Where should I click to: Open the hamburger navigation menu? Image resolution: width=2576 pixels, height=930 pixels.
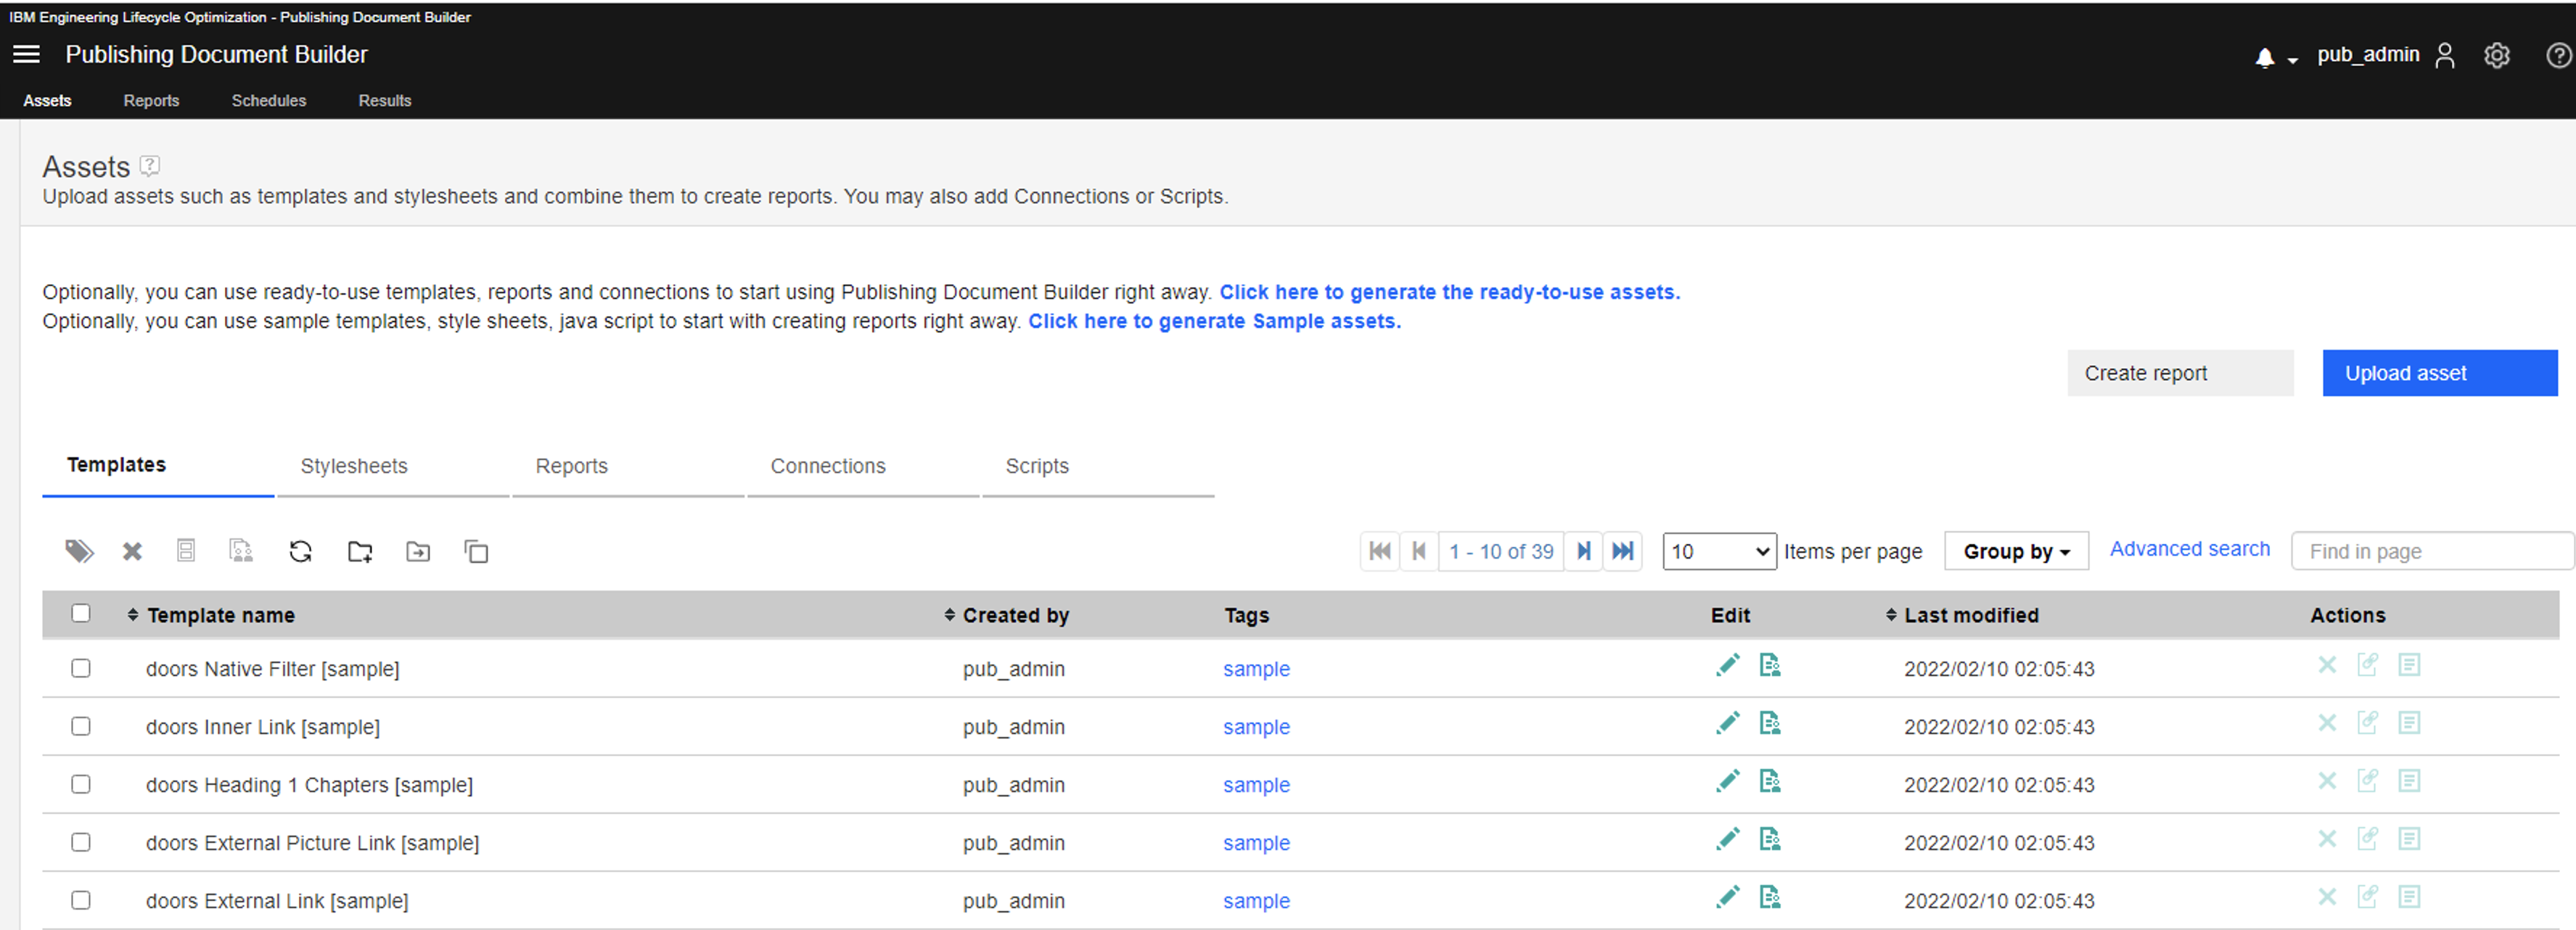pos(27,54)
